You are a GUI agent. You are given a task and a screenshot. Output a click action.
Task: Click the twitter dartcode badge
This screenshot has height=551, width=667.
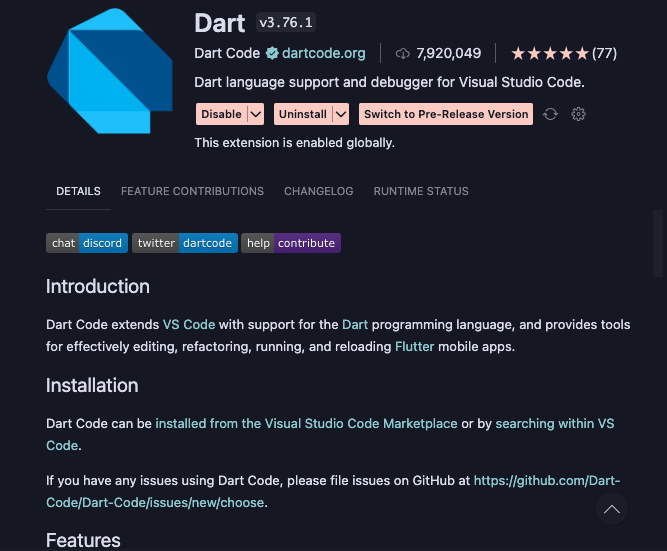(x=185, y=243)
